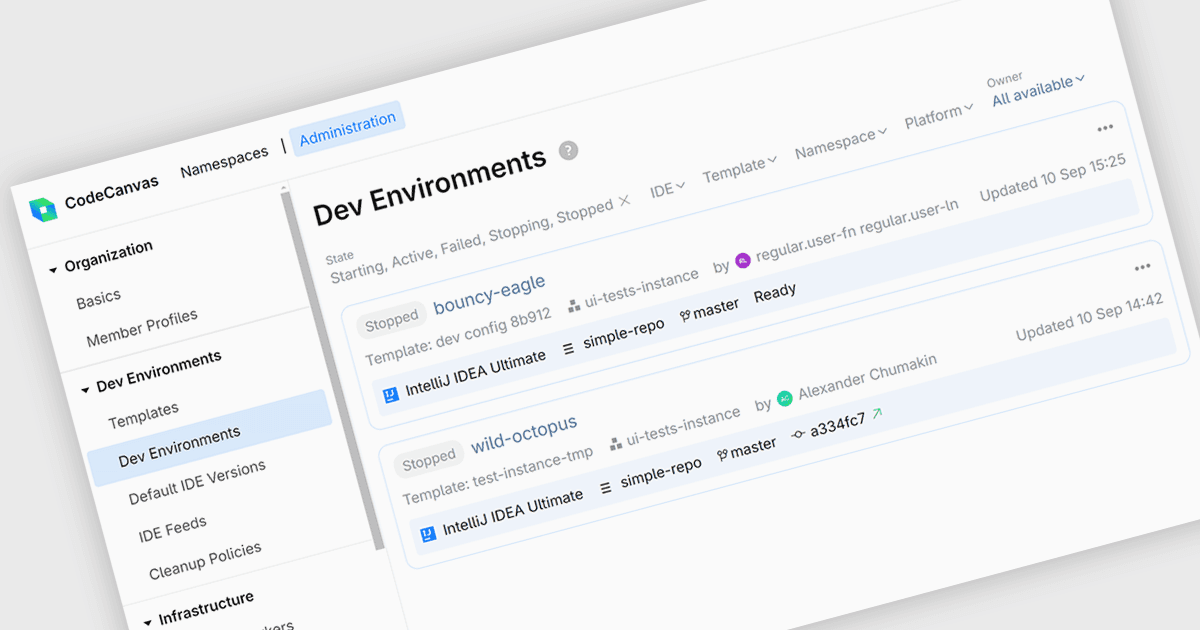Screen dimensions: 1200x630
Task: Open the bouncy-eagle environment link
Action: click(490, 295)
